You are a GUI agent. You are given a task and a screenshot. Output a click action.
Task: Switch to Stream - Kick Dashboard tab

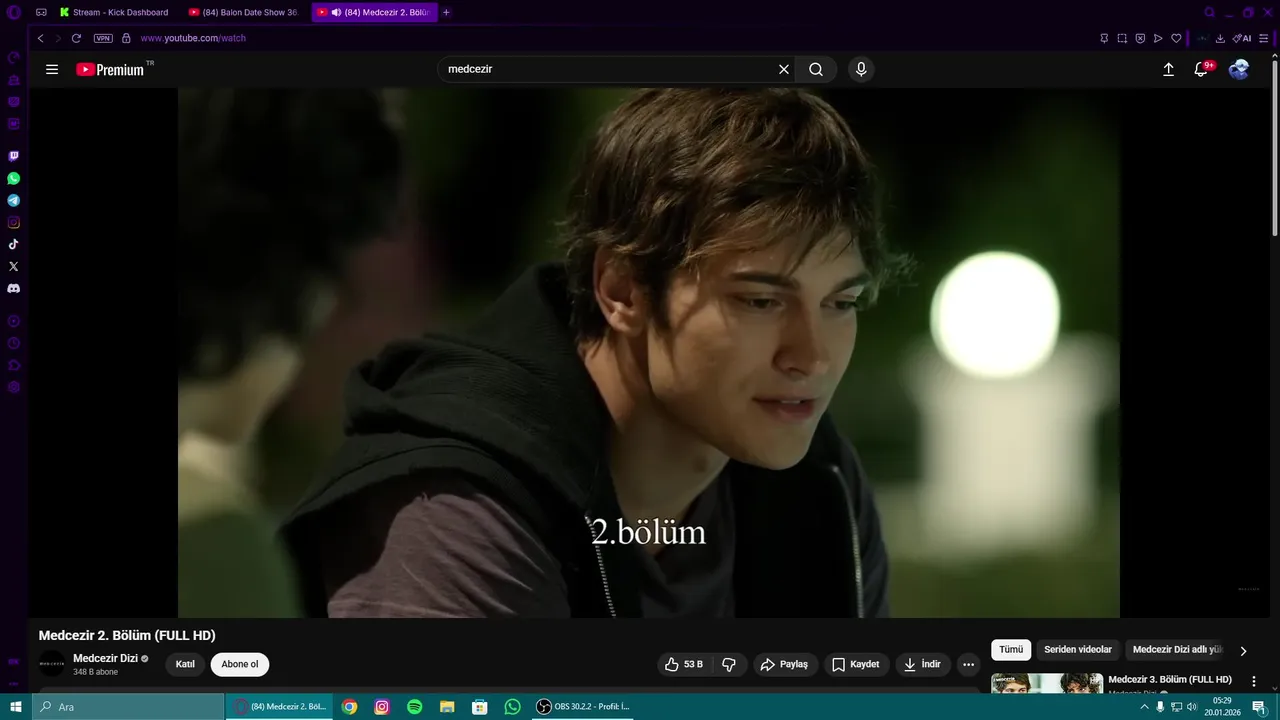coord(114,12)
